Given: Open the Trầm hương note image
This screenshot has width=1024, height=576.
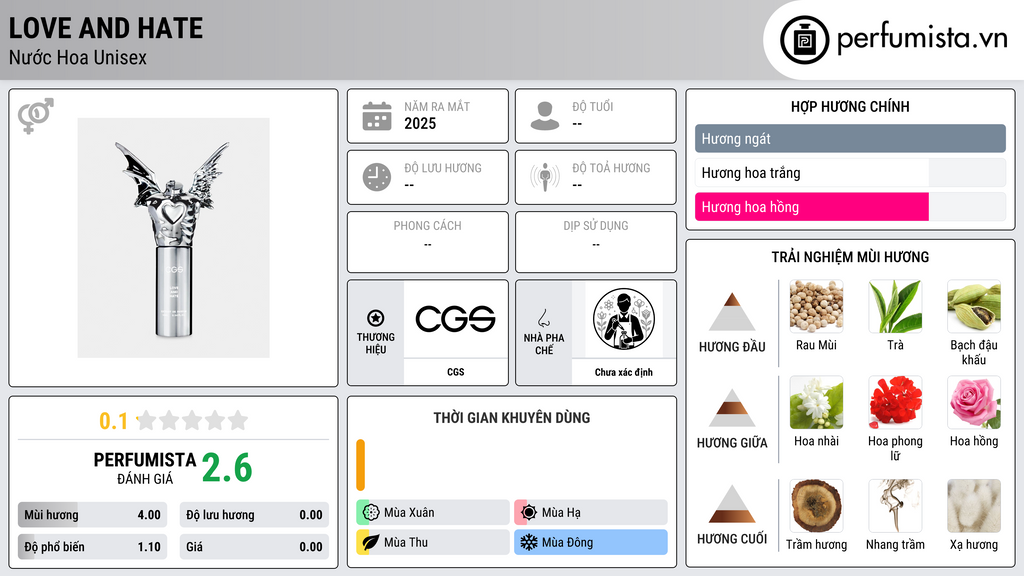Looking at the screenshot, I should 816,505.
